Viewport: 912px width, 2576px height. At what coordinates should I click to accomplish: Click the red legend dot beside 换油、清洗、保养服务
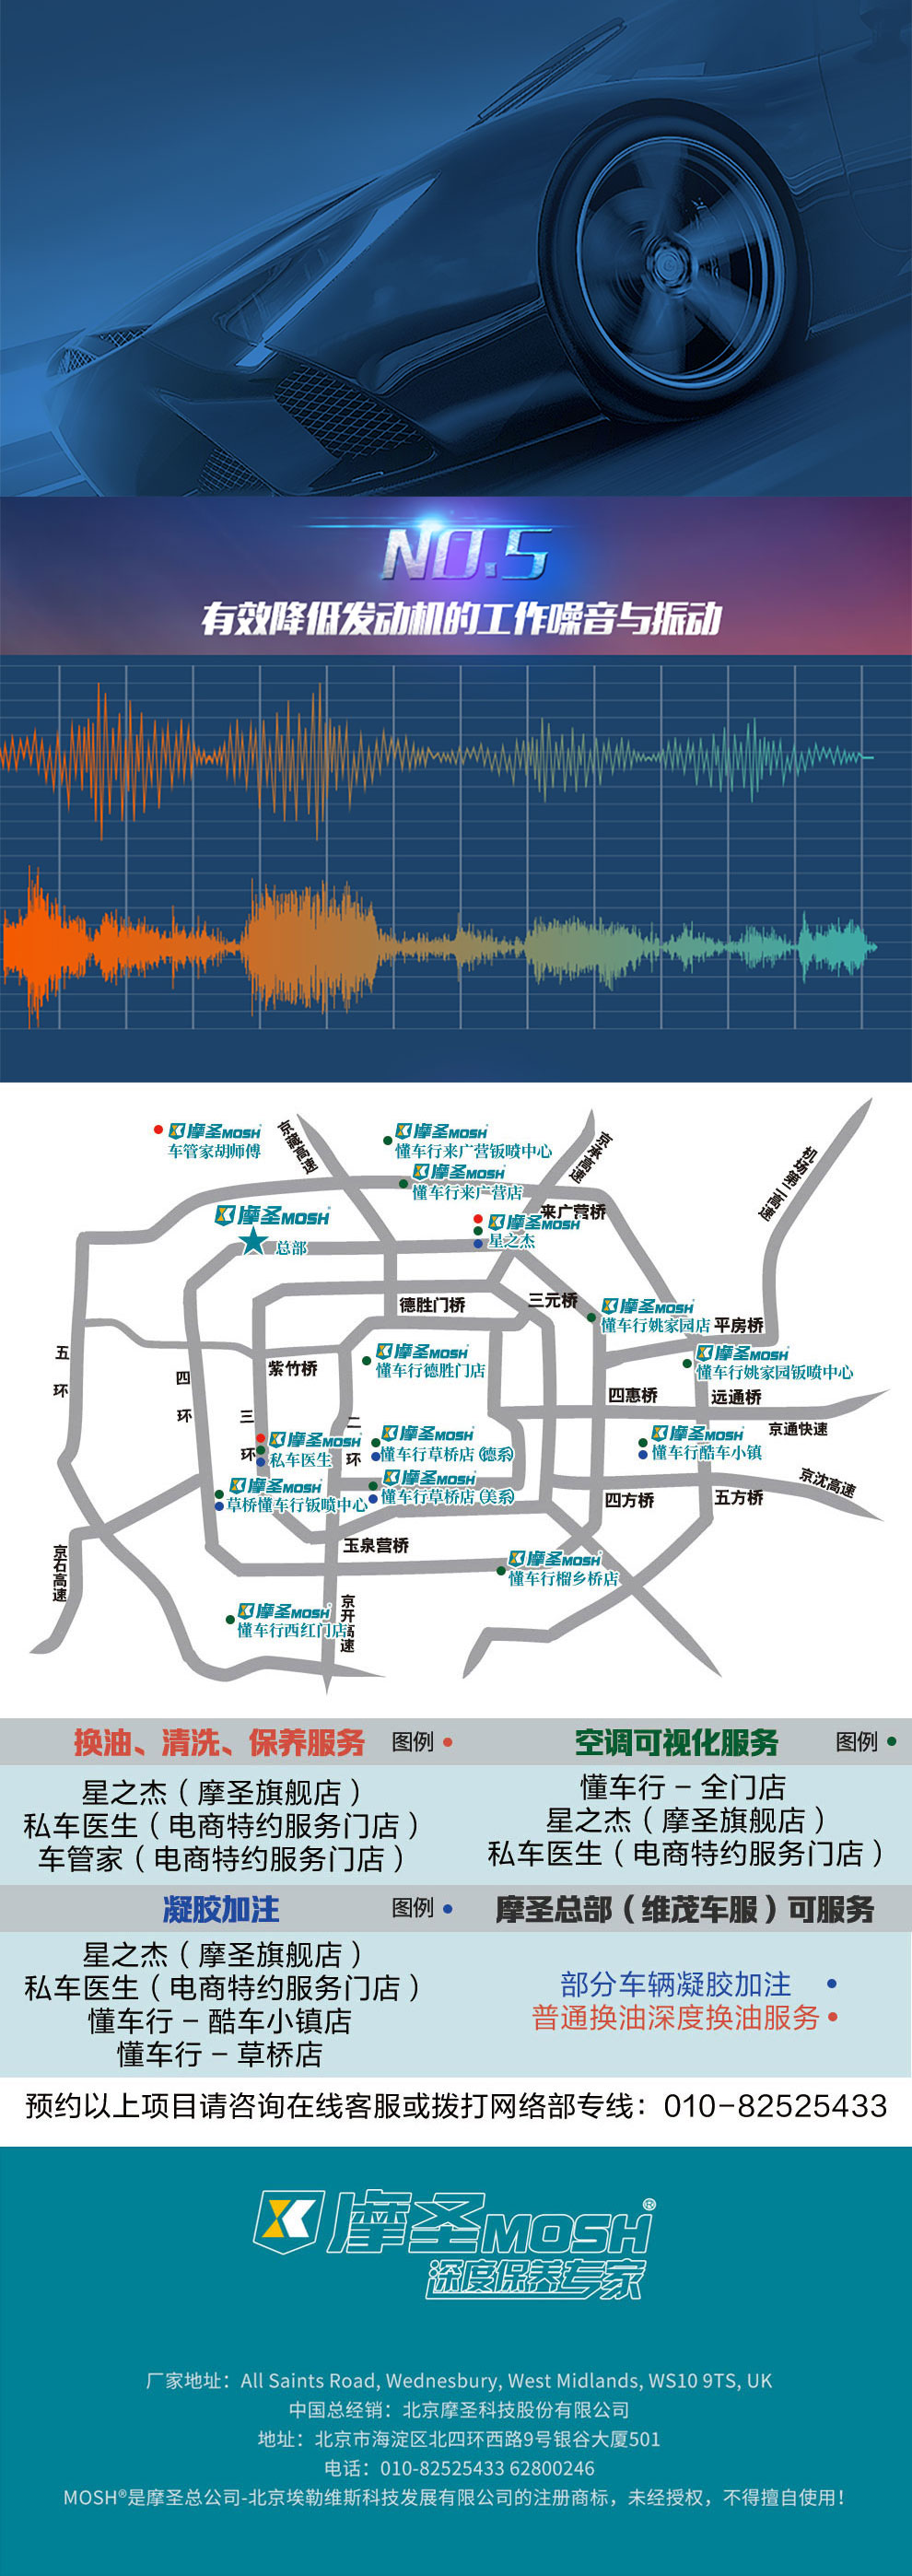(x=448, y=1742)
